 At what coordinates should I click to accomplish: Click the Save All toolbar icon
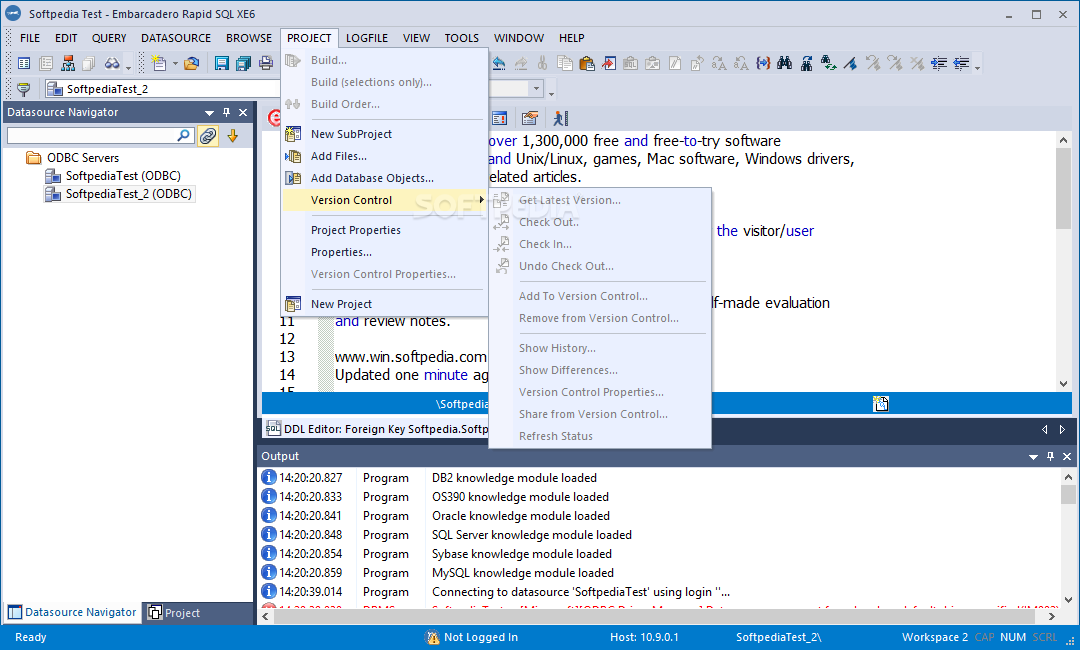(x=244, y=64)
